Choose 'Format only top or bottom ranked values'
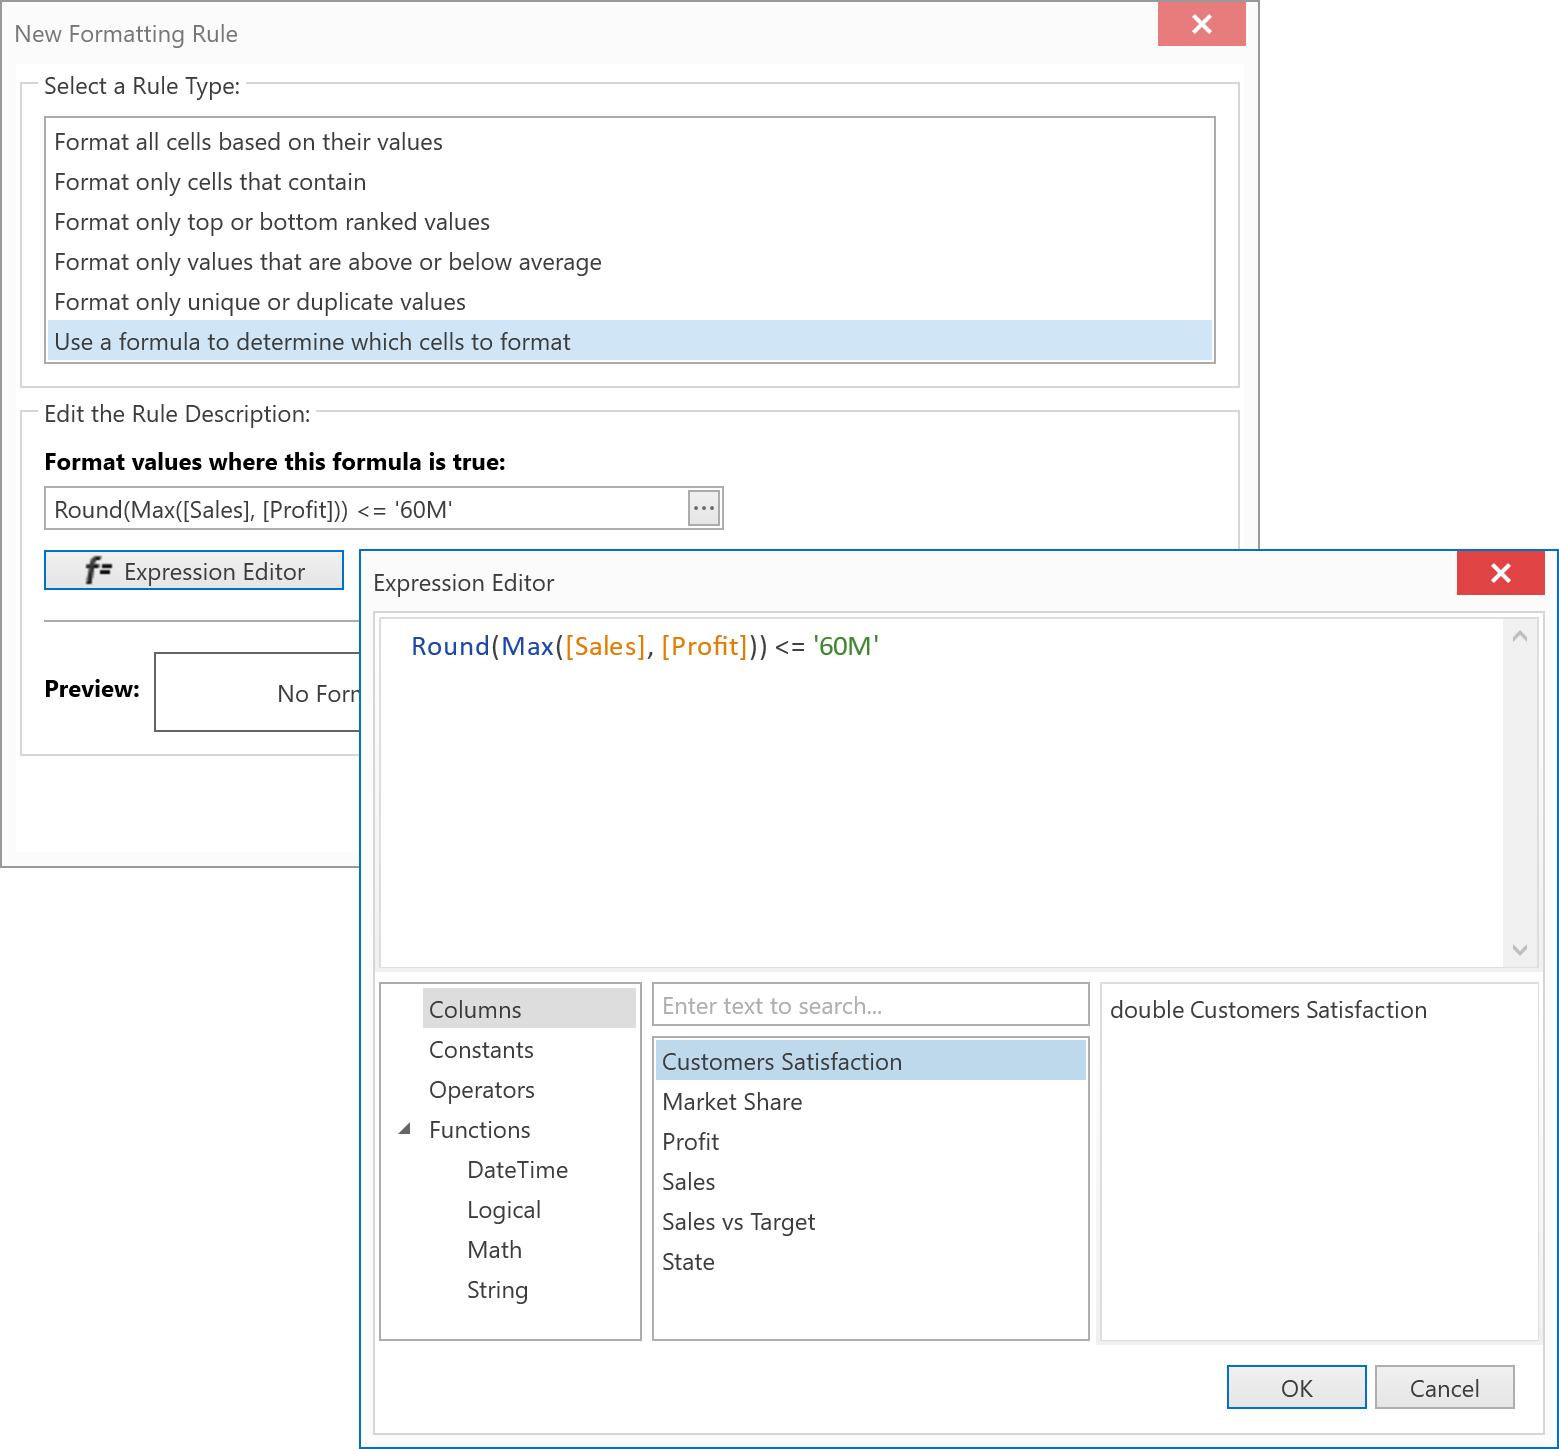The height and width of the screenshot is (1449, 1559). tap(629, 222)
